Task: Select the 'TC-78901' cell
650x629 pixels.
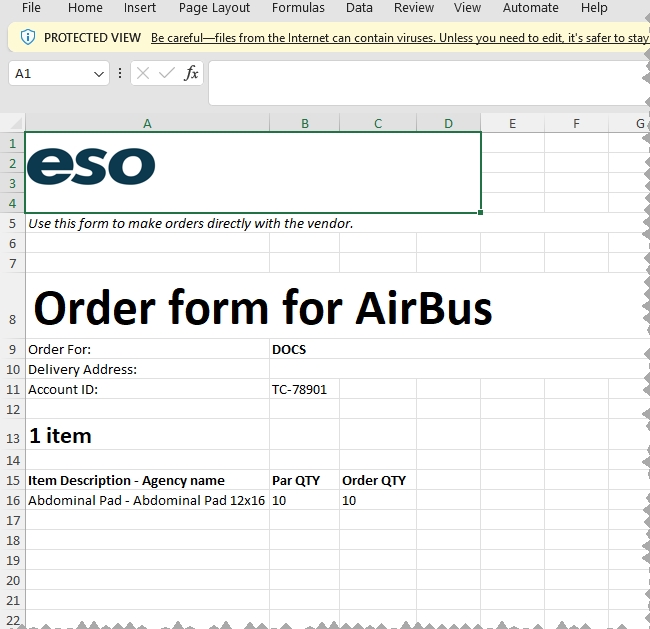Action: click(305, 389)
